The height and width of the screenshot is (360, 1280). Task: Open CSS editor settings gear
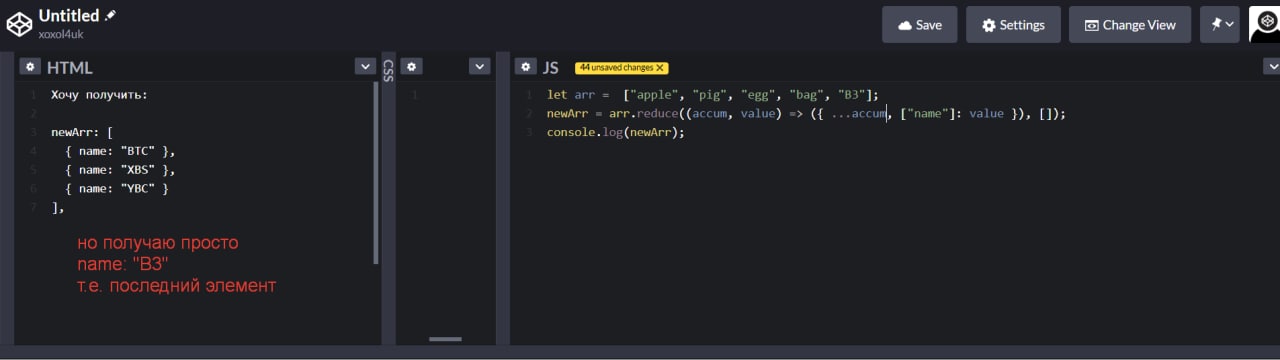point(411,67)
